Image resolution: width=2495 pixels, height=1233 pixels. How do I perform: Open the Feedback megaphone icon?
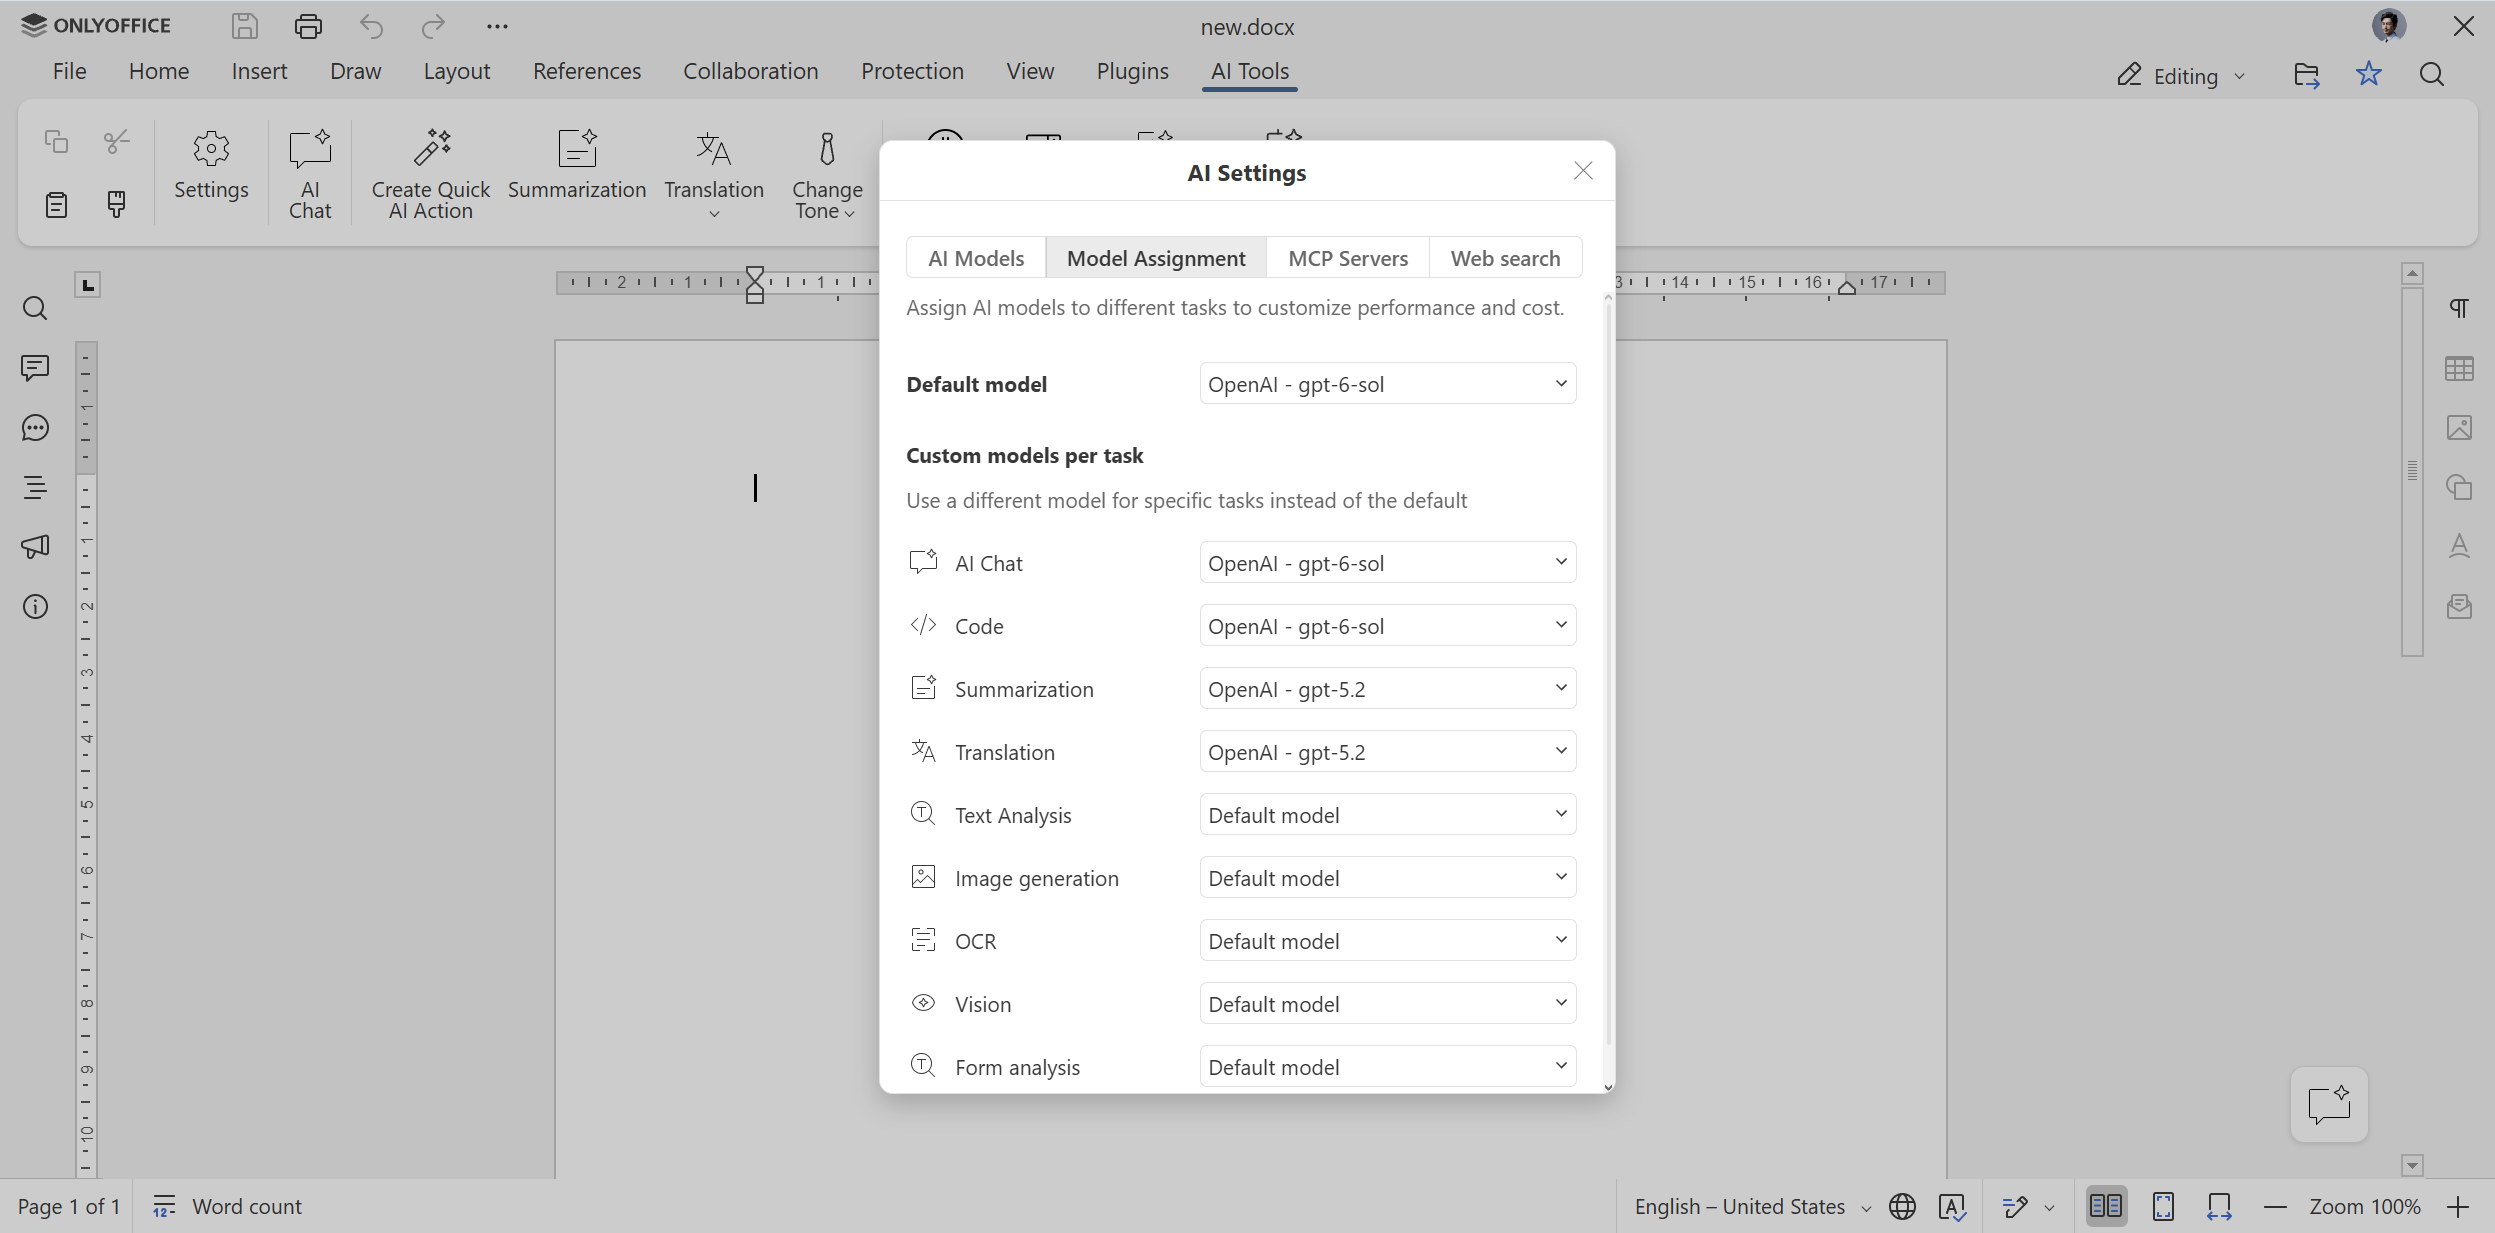point(35,547)
